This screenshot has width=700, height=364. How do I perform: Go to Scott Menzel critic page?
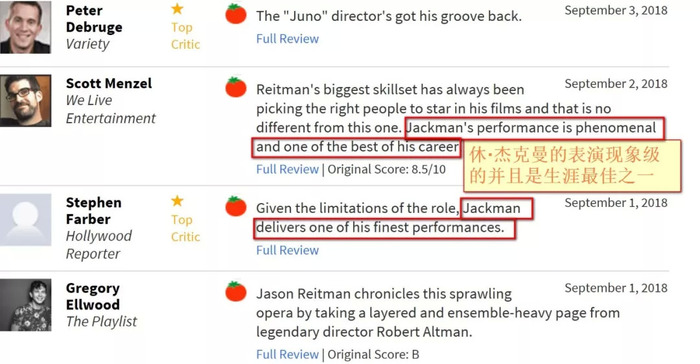pos(109,84)
